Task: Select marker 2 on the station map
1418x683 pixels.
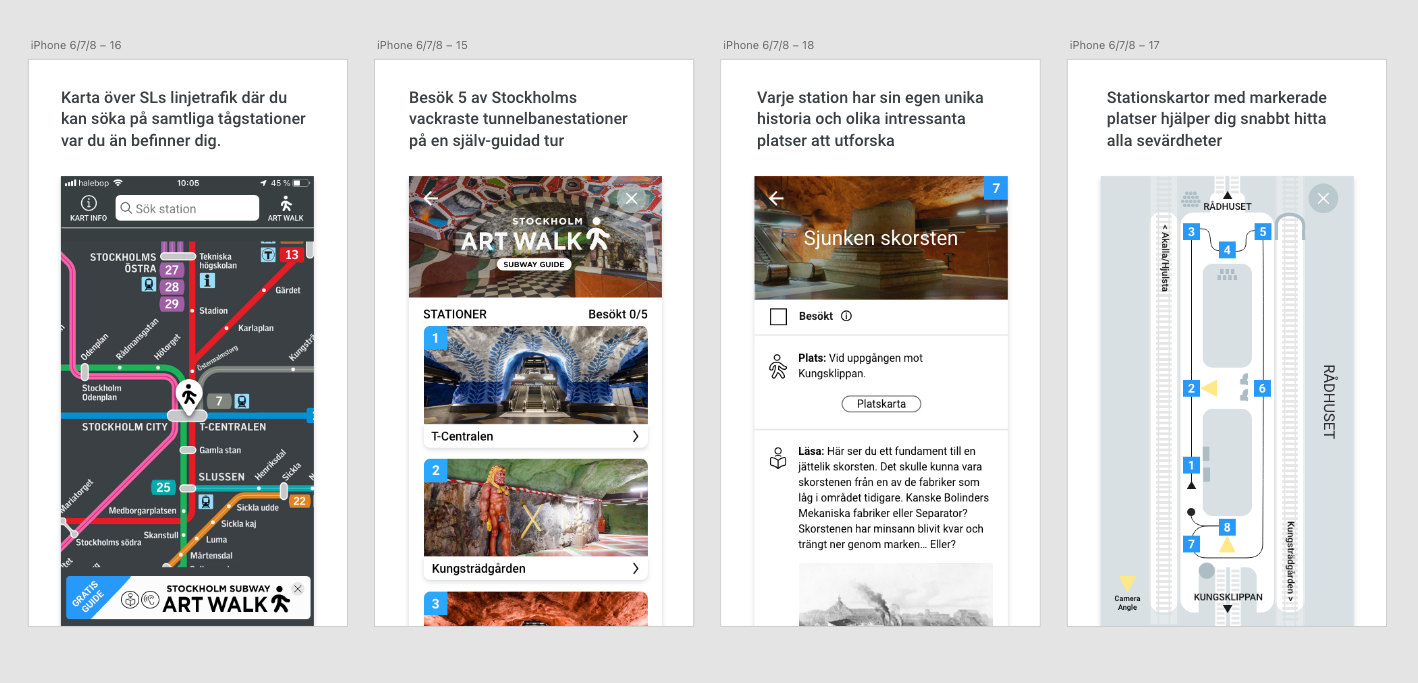Action: (x=1191, y=388)
